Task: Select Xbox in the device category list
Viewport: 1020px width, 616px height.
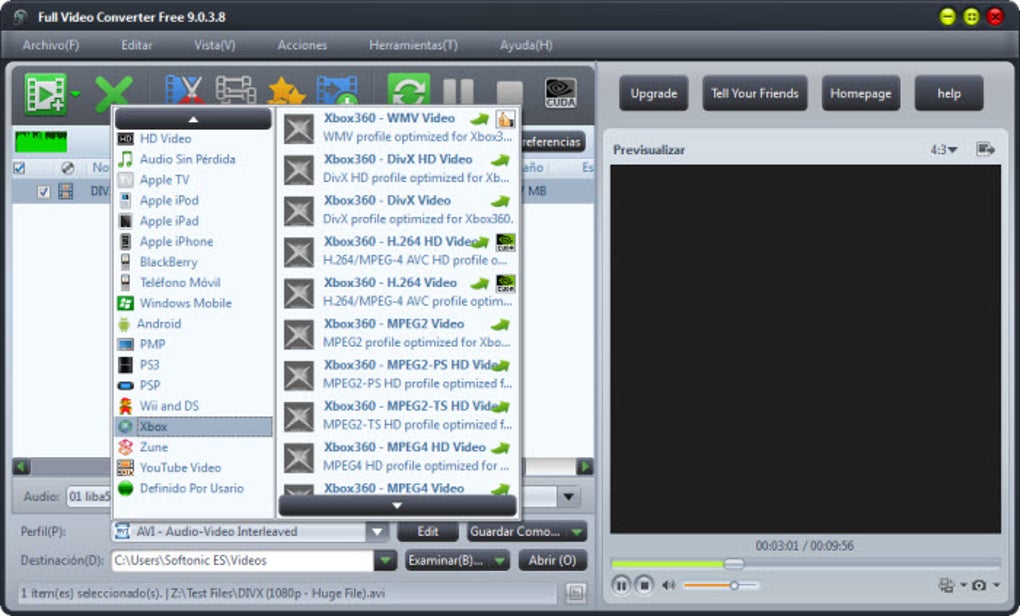Action: [154, 426]
